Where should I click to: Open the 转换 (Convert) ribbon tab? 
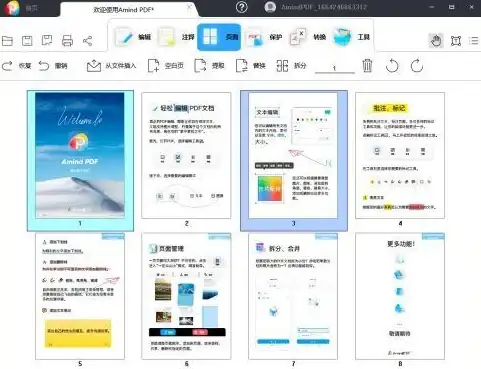(x=307, y=37)
